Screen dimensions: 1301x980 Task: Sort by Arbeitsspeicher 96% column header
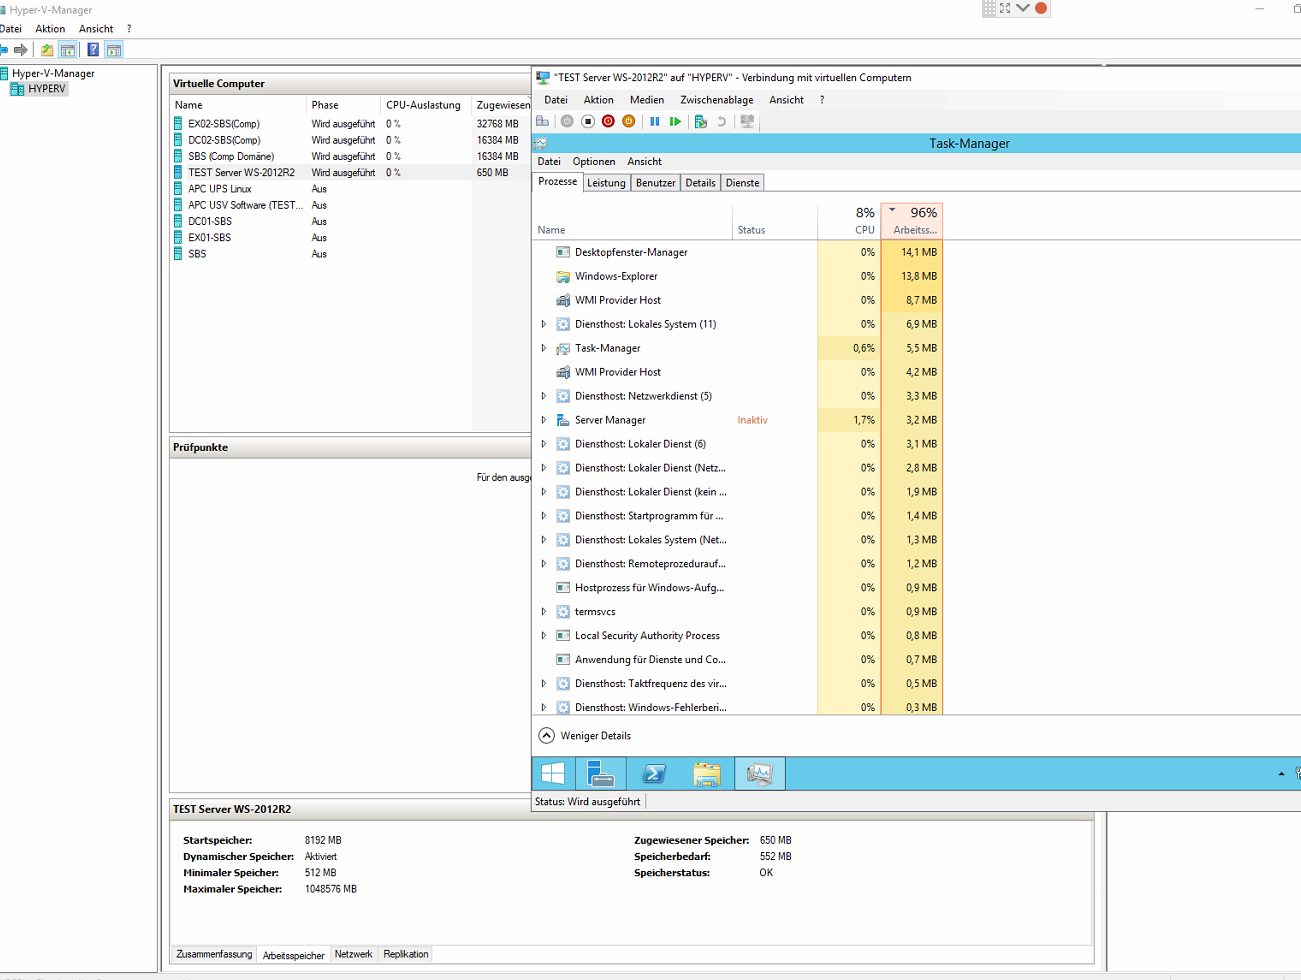click(x=912, y=221)
